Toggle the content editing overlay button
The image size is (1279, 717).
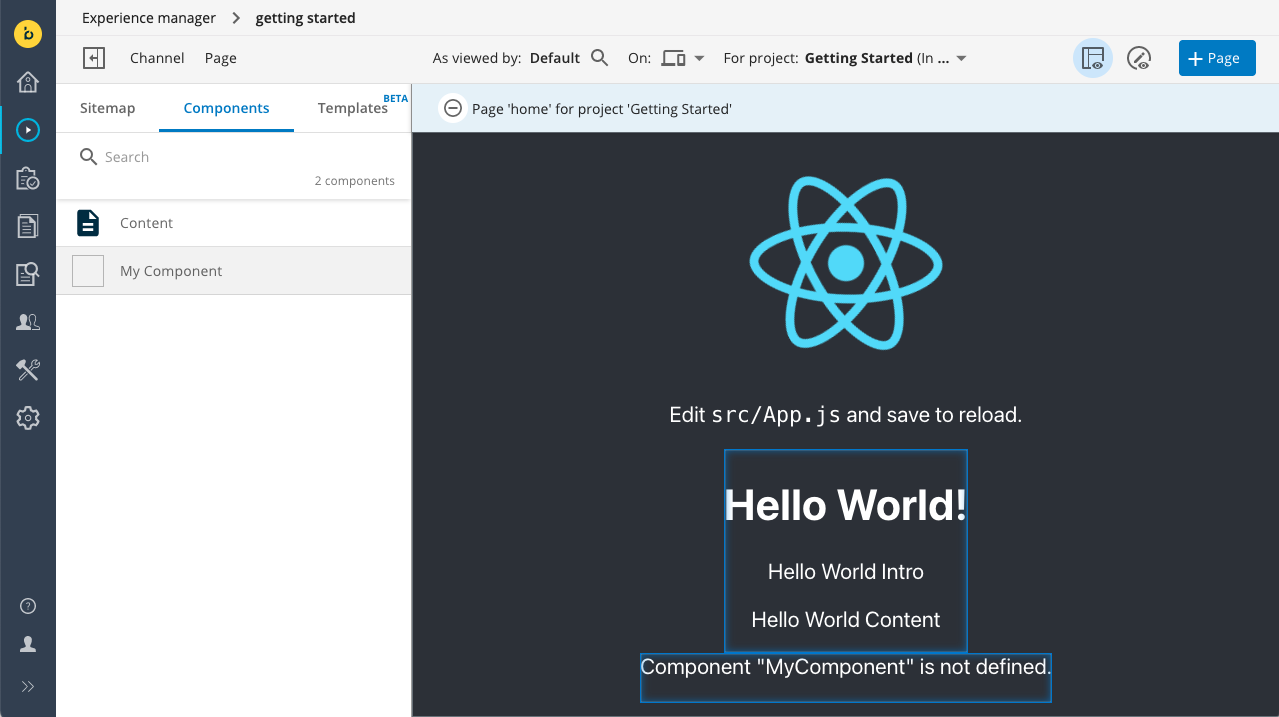1139,59
